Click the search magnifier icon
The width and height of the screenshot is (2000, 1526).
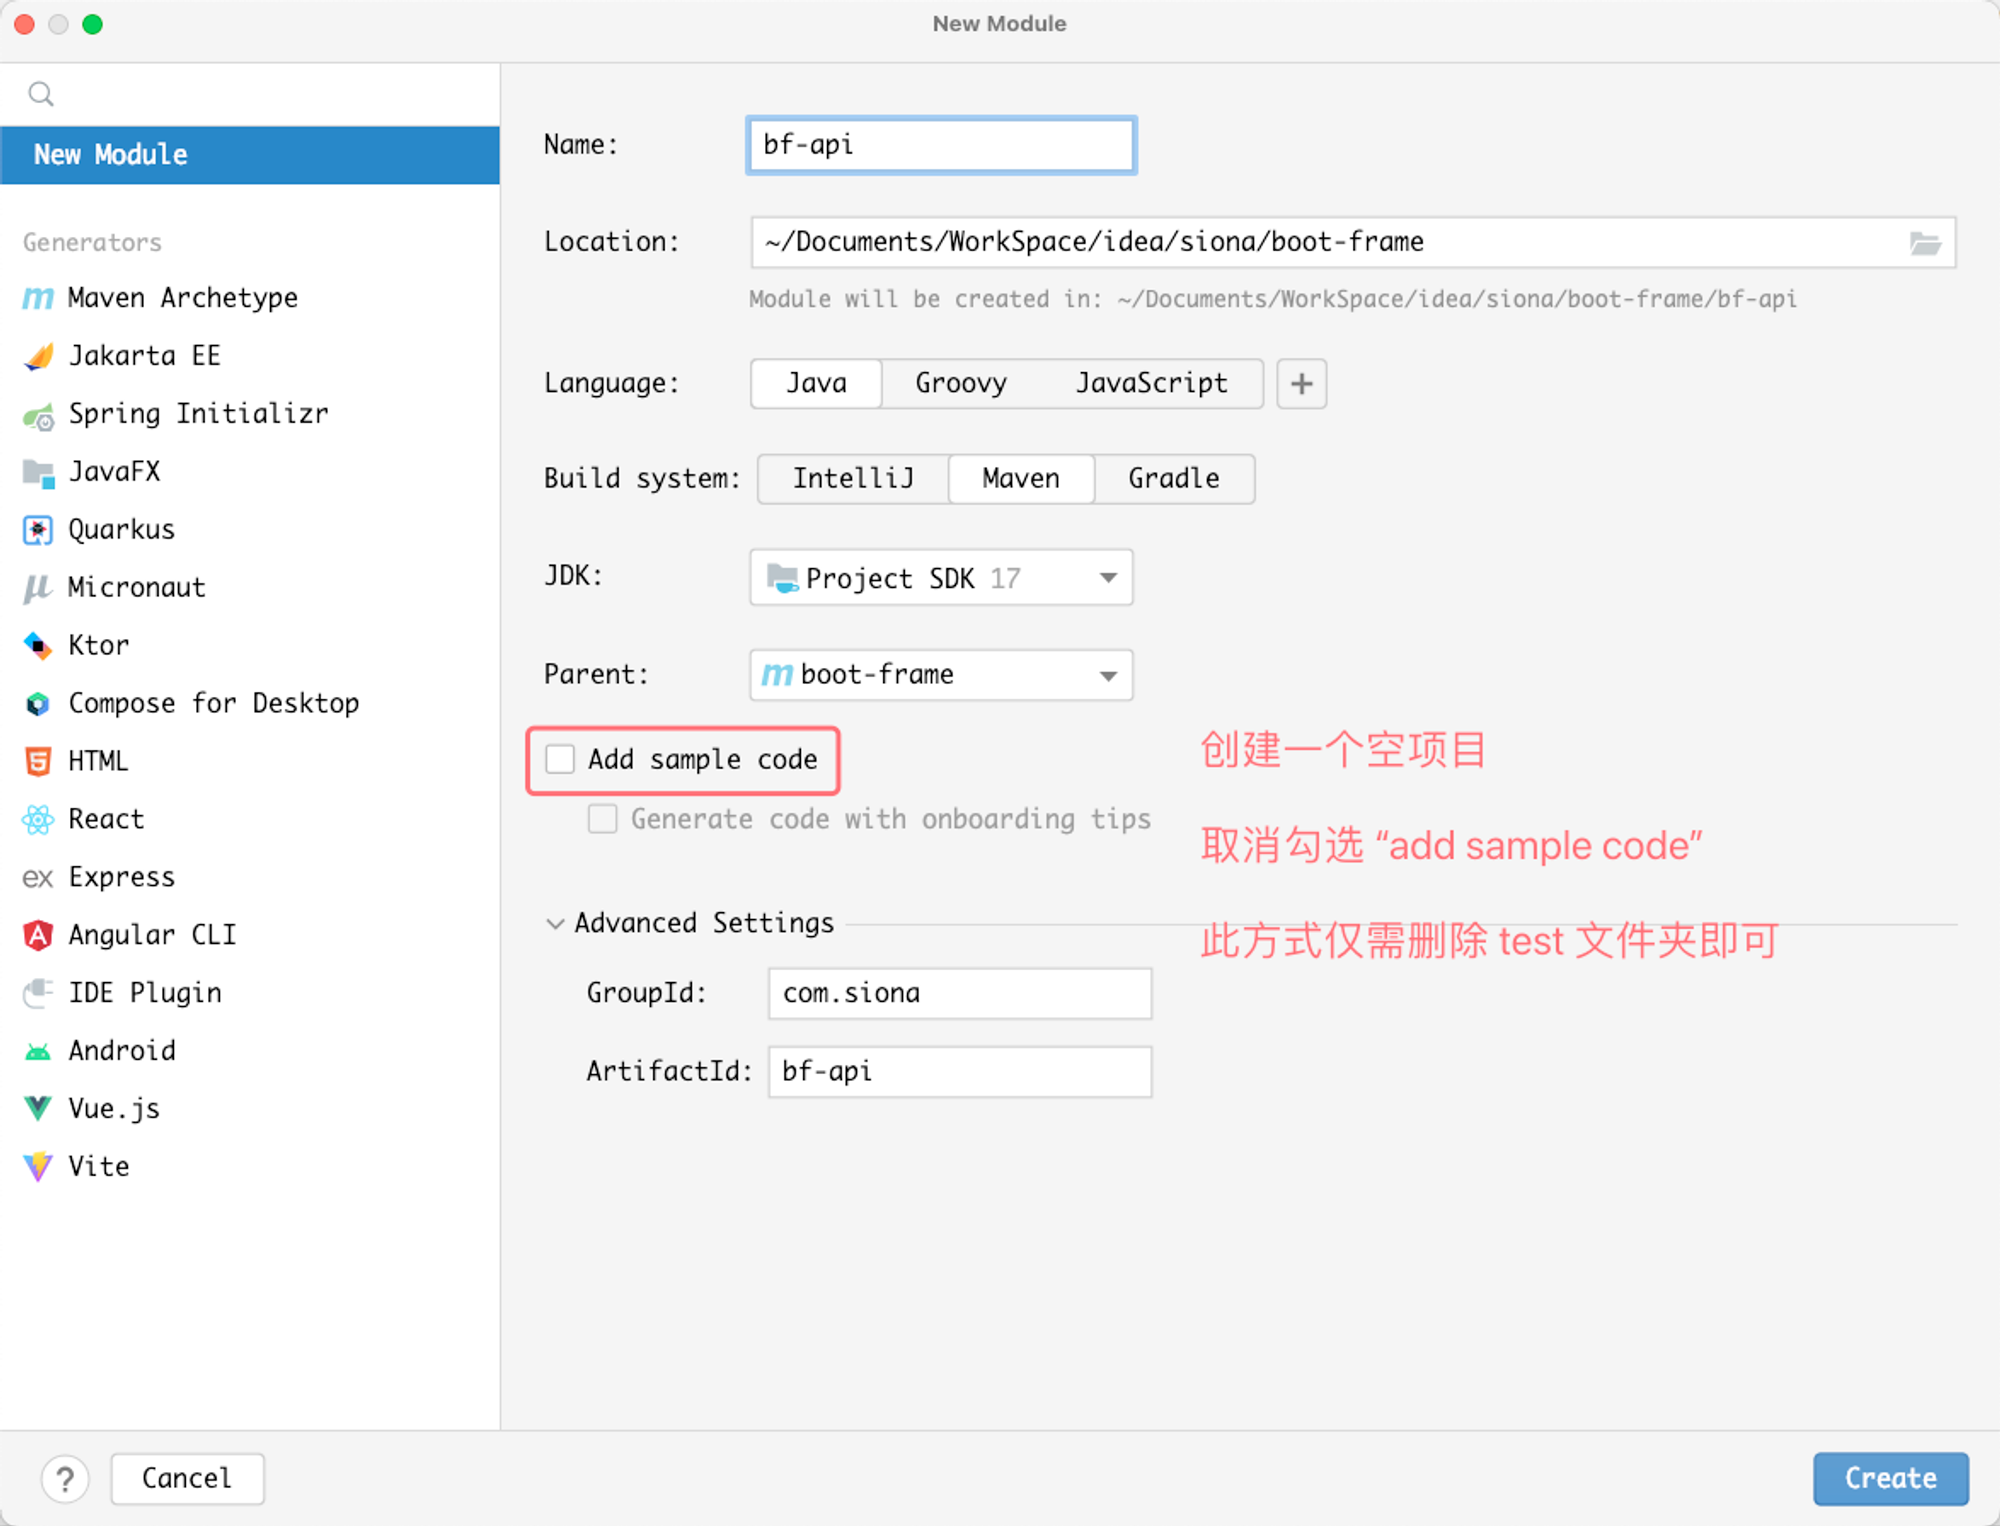click(41, 94)
